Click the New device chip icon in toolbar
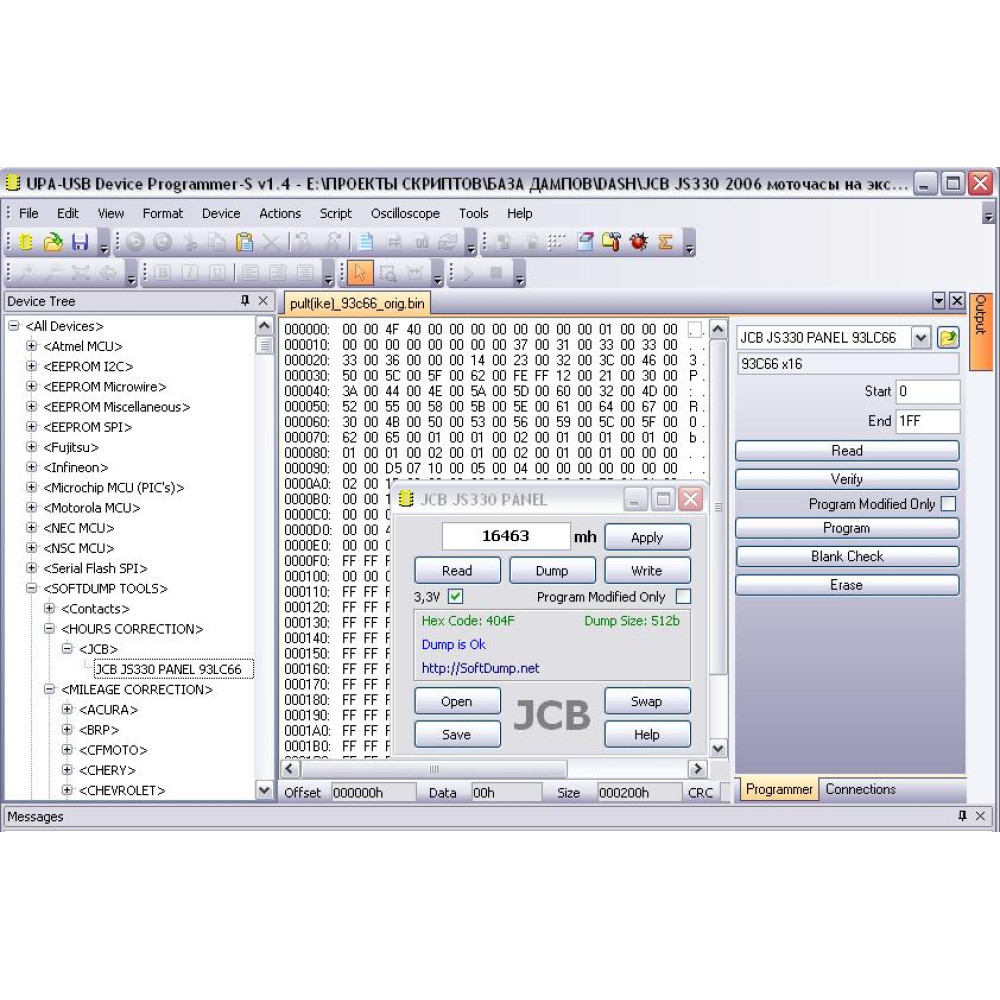This screenshot has height=1000, width=1000. (26, 242)
